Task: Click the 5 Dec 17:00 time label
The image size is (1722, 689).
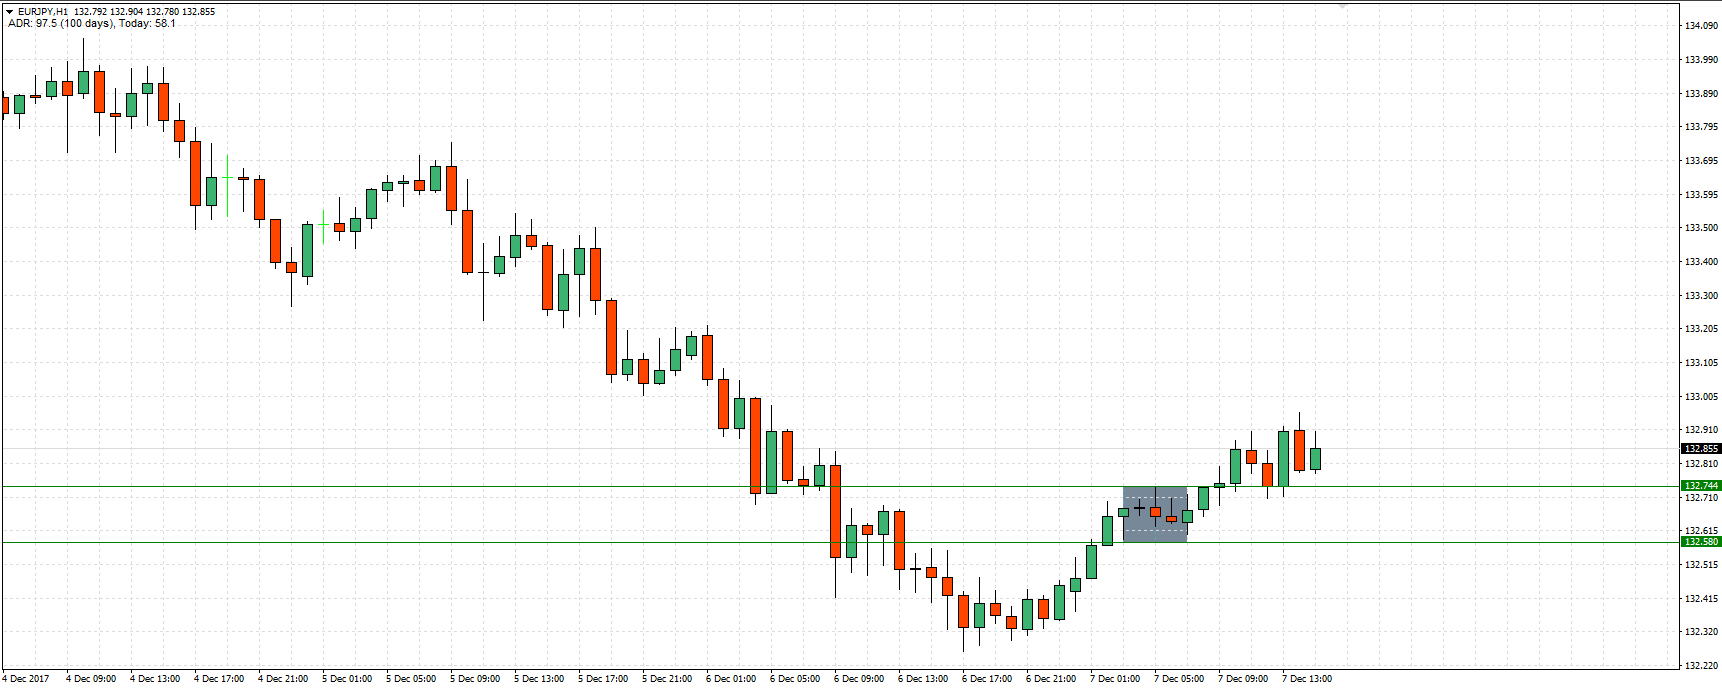Action: pyautogui.click(x=603, y=679)
